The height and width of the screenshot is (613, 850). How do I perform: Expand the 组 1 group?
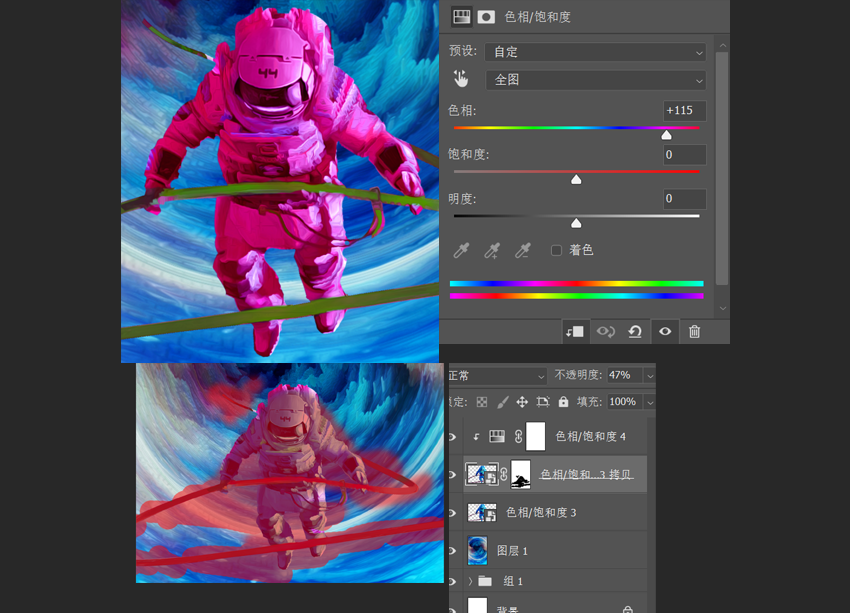pyautogui.click(x=470, y=581)
